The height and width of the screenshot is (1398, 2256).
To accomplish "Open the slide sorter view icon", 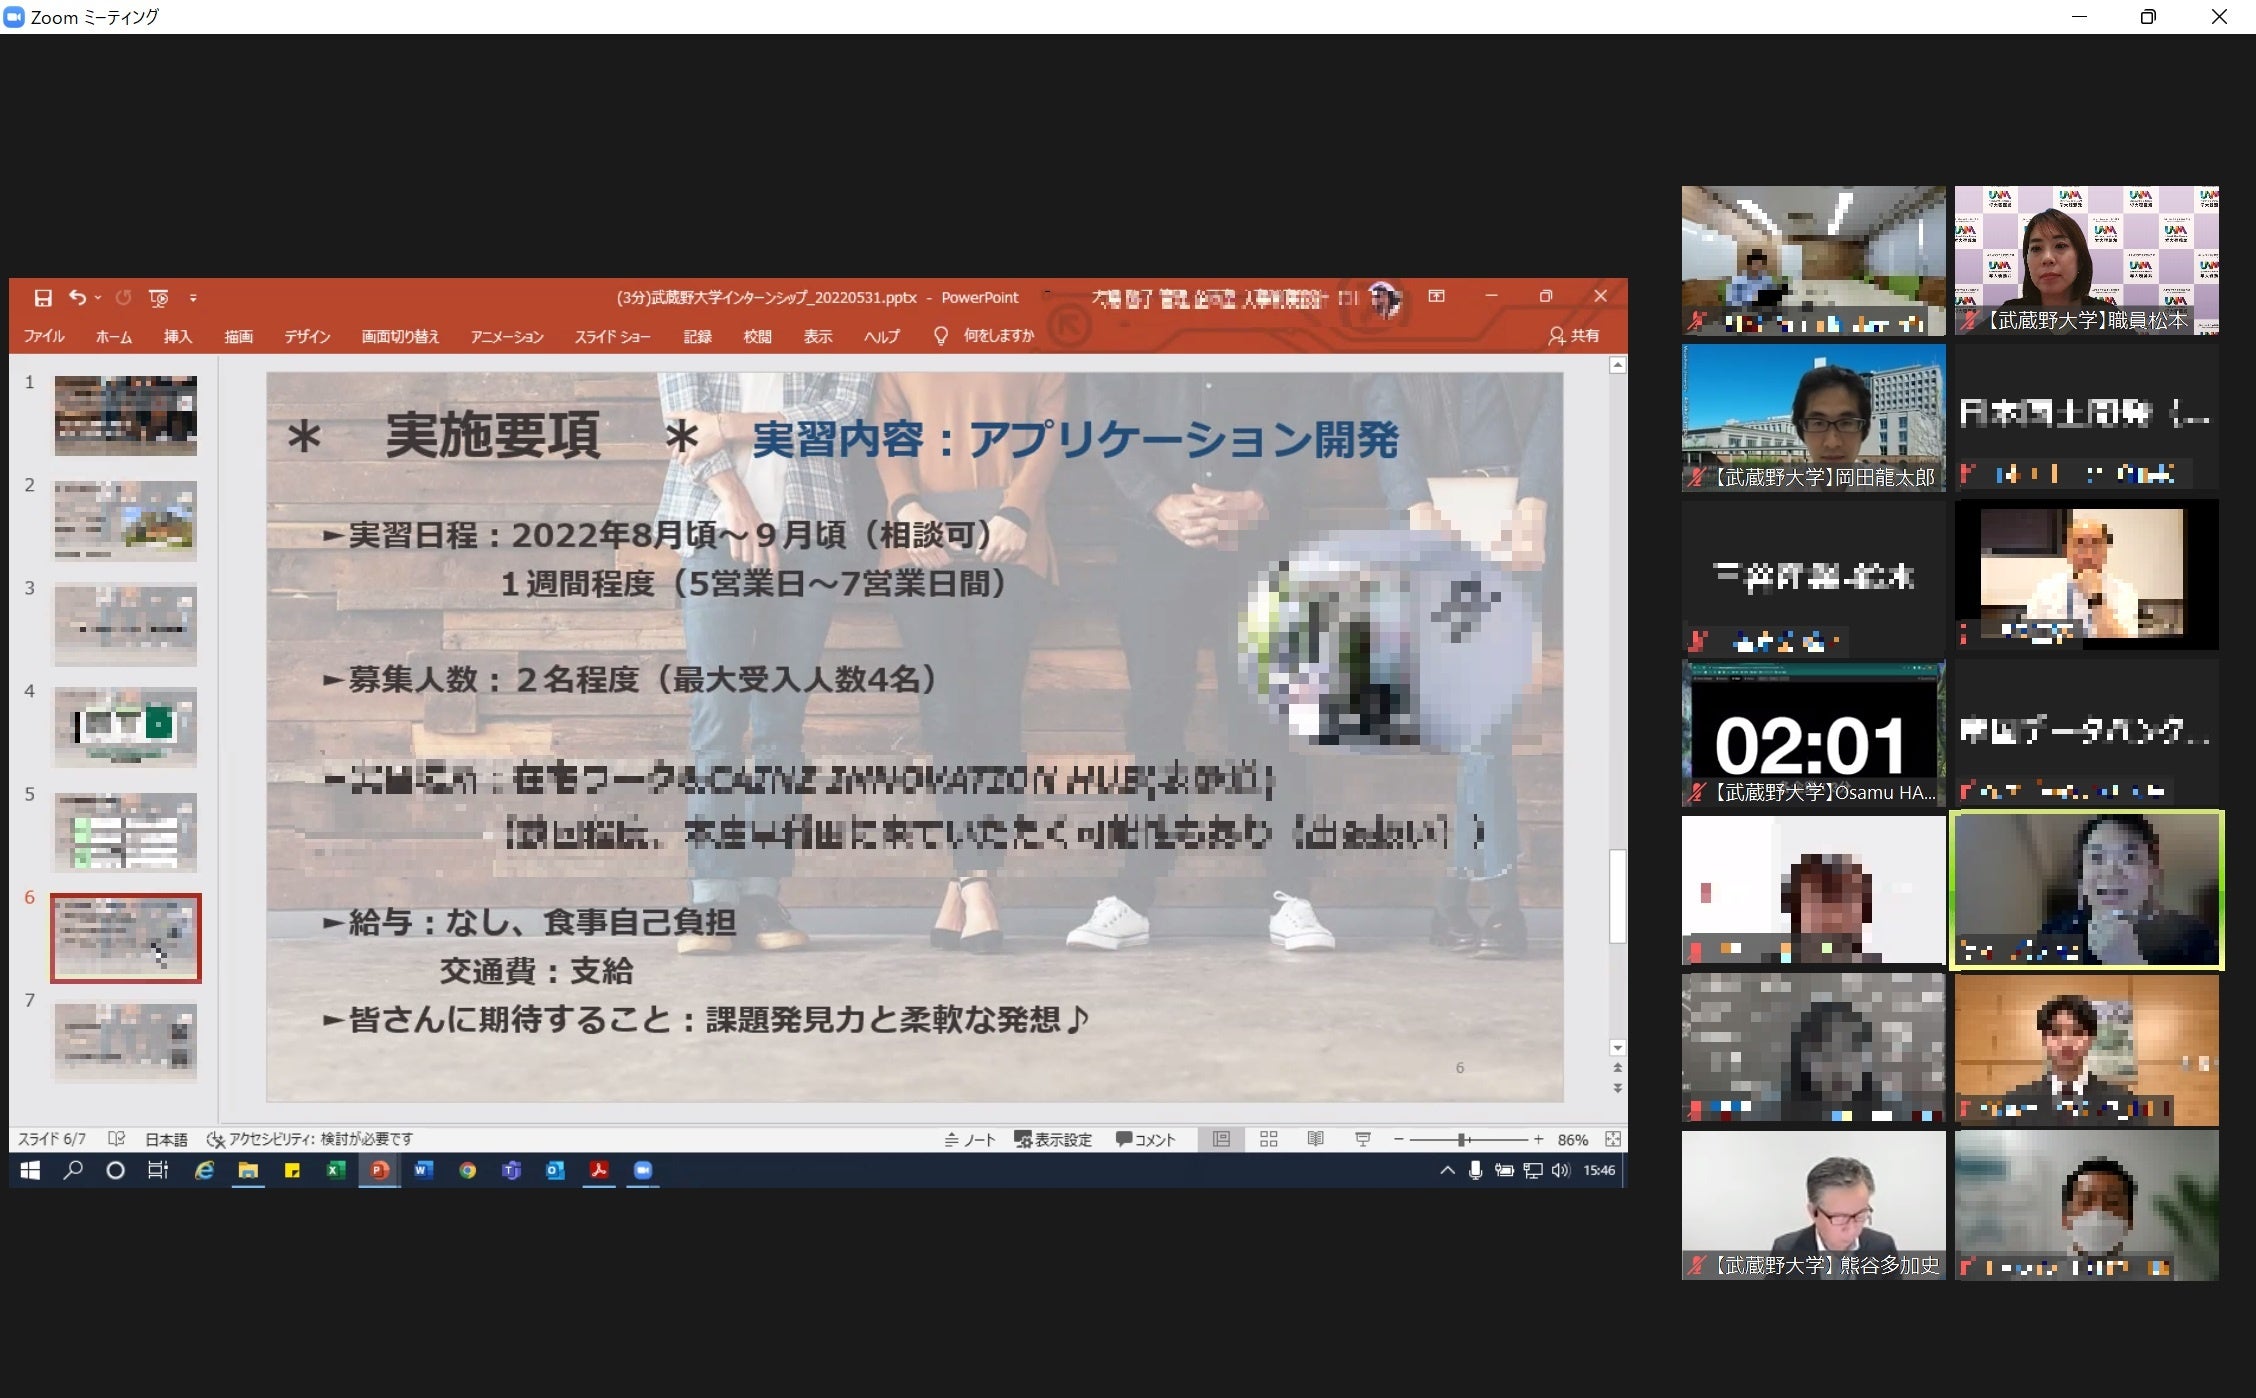I will (x=1268, y=1139).
